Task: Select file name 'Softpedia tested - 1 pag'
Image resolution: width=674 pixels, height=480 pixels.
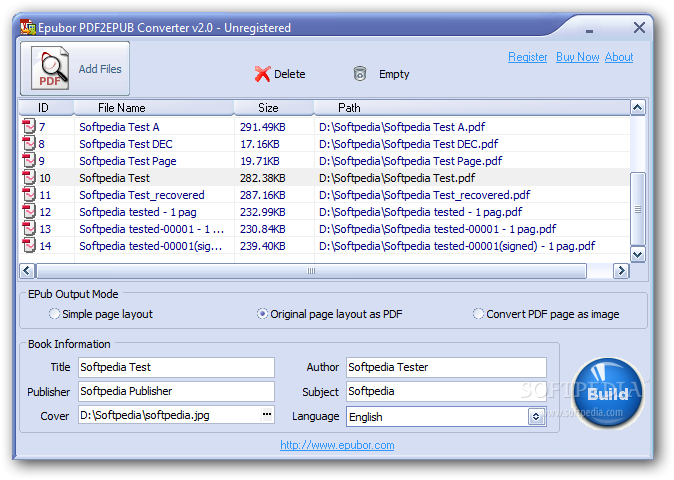Action: (138, 212)
